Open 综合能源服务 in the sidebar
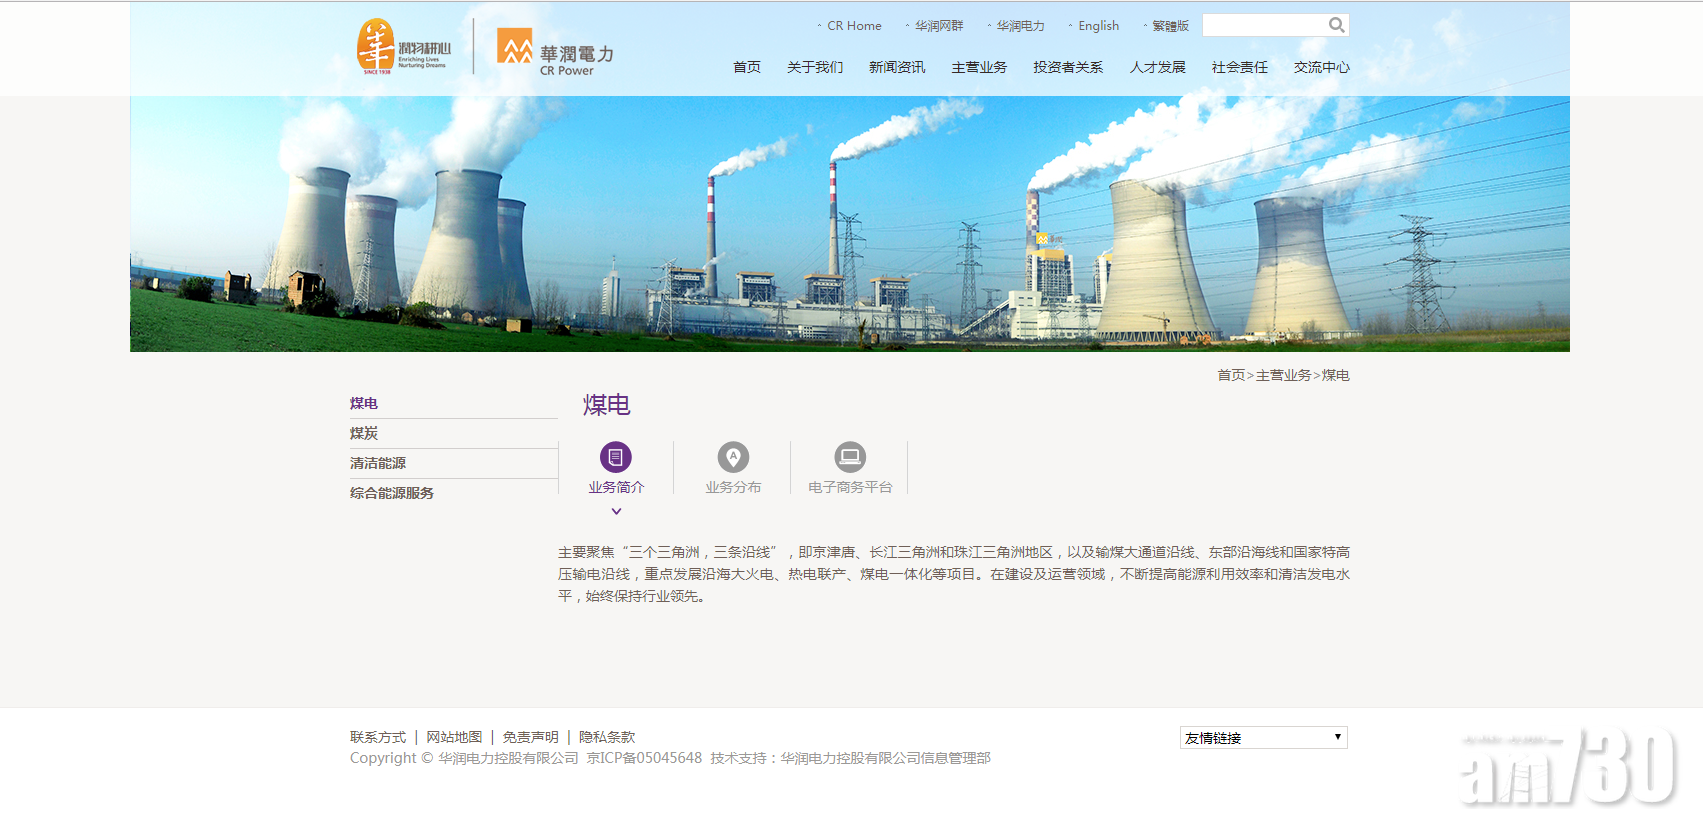 pos(392,493)
